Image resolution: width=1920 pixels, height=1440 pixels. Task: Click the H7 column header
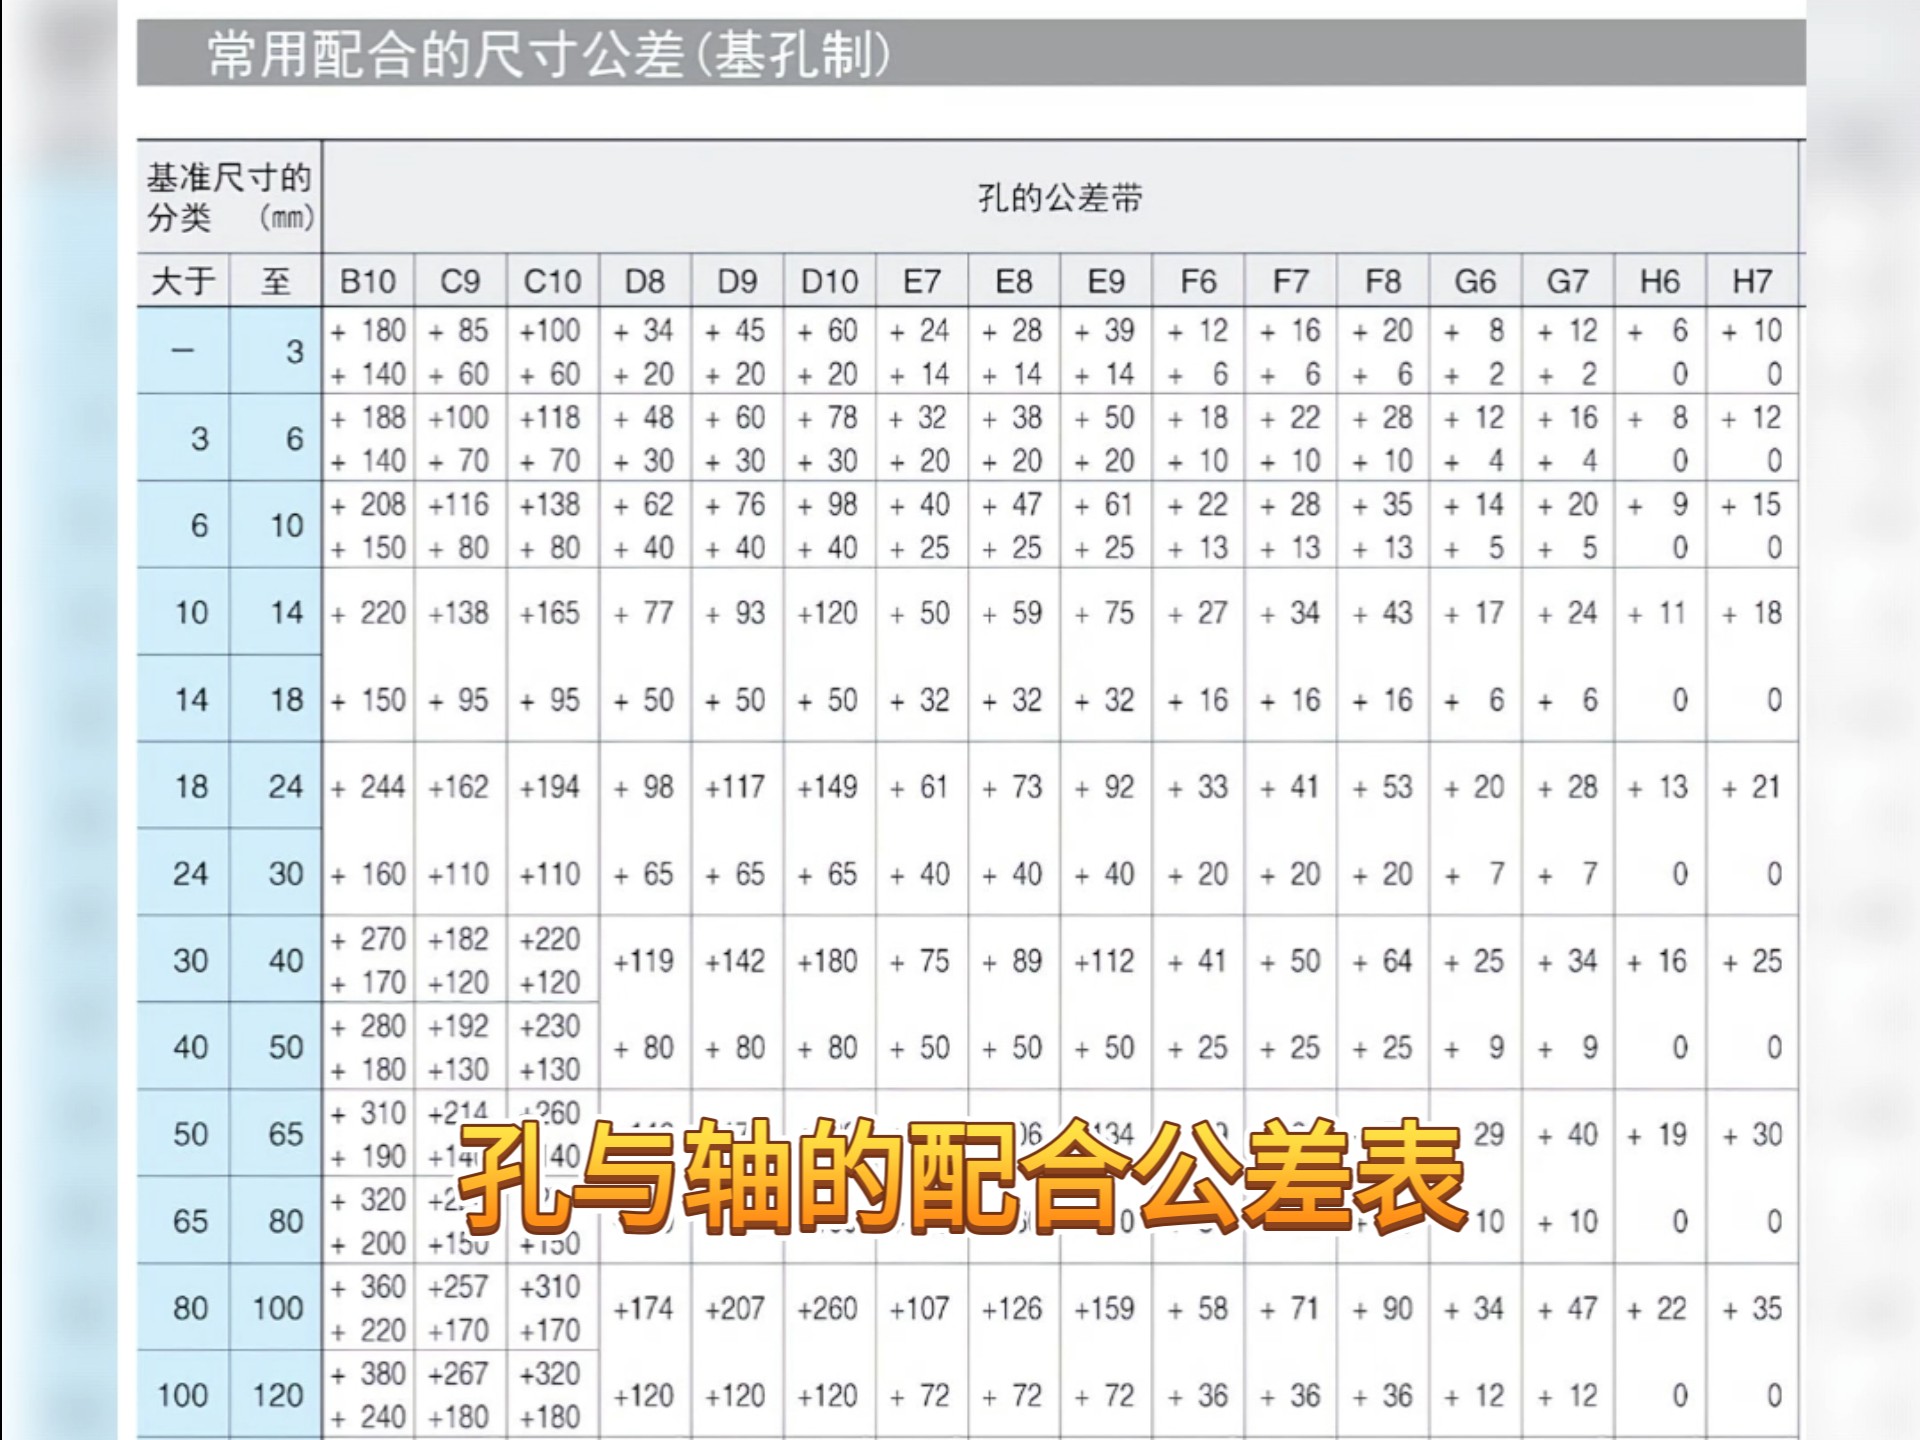1752,281
